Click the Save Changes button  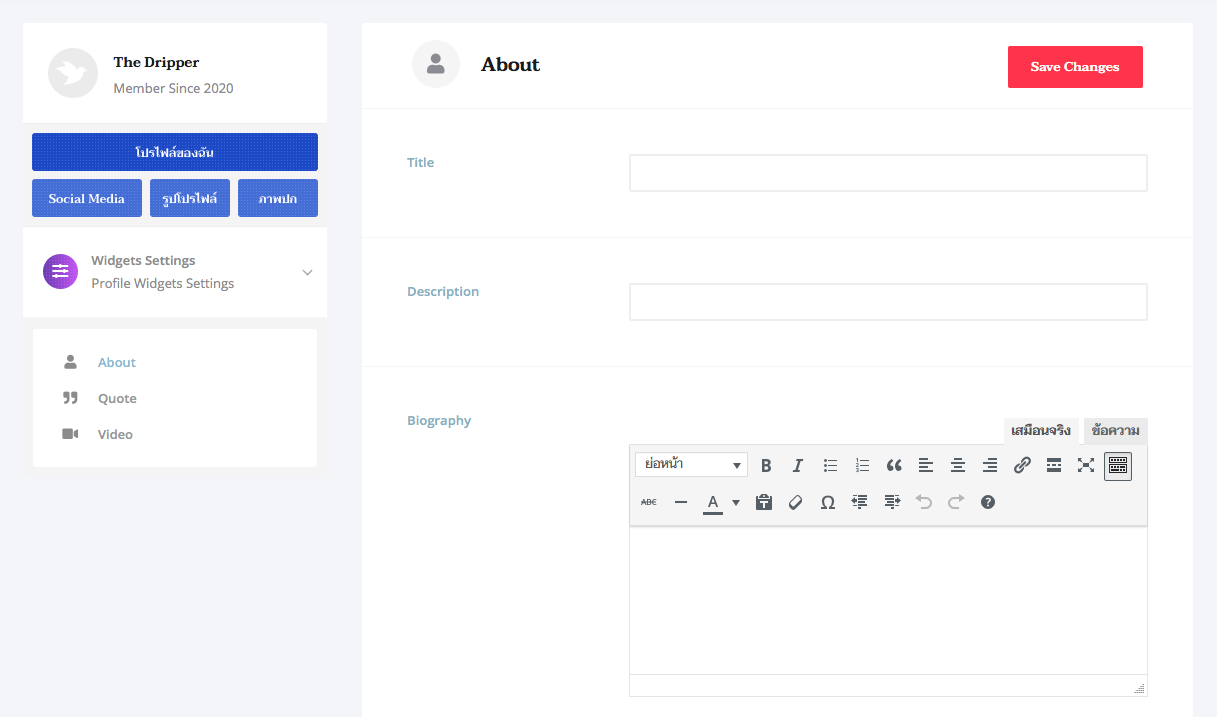coord(1075,67)
